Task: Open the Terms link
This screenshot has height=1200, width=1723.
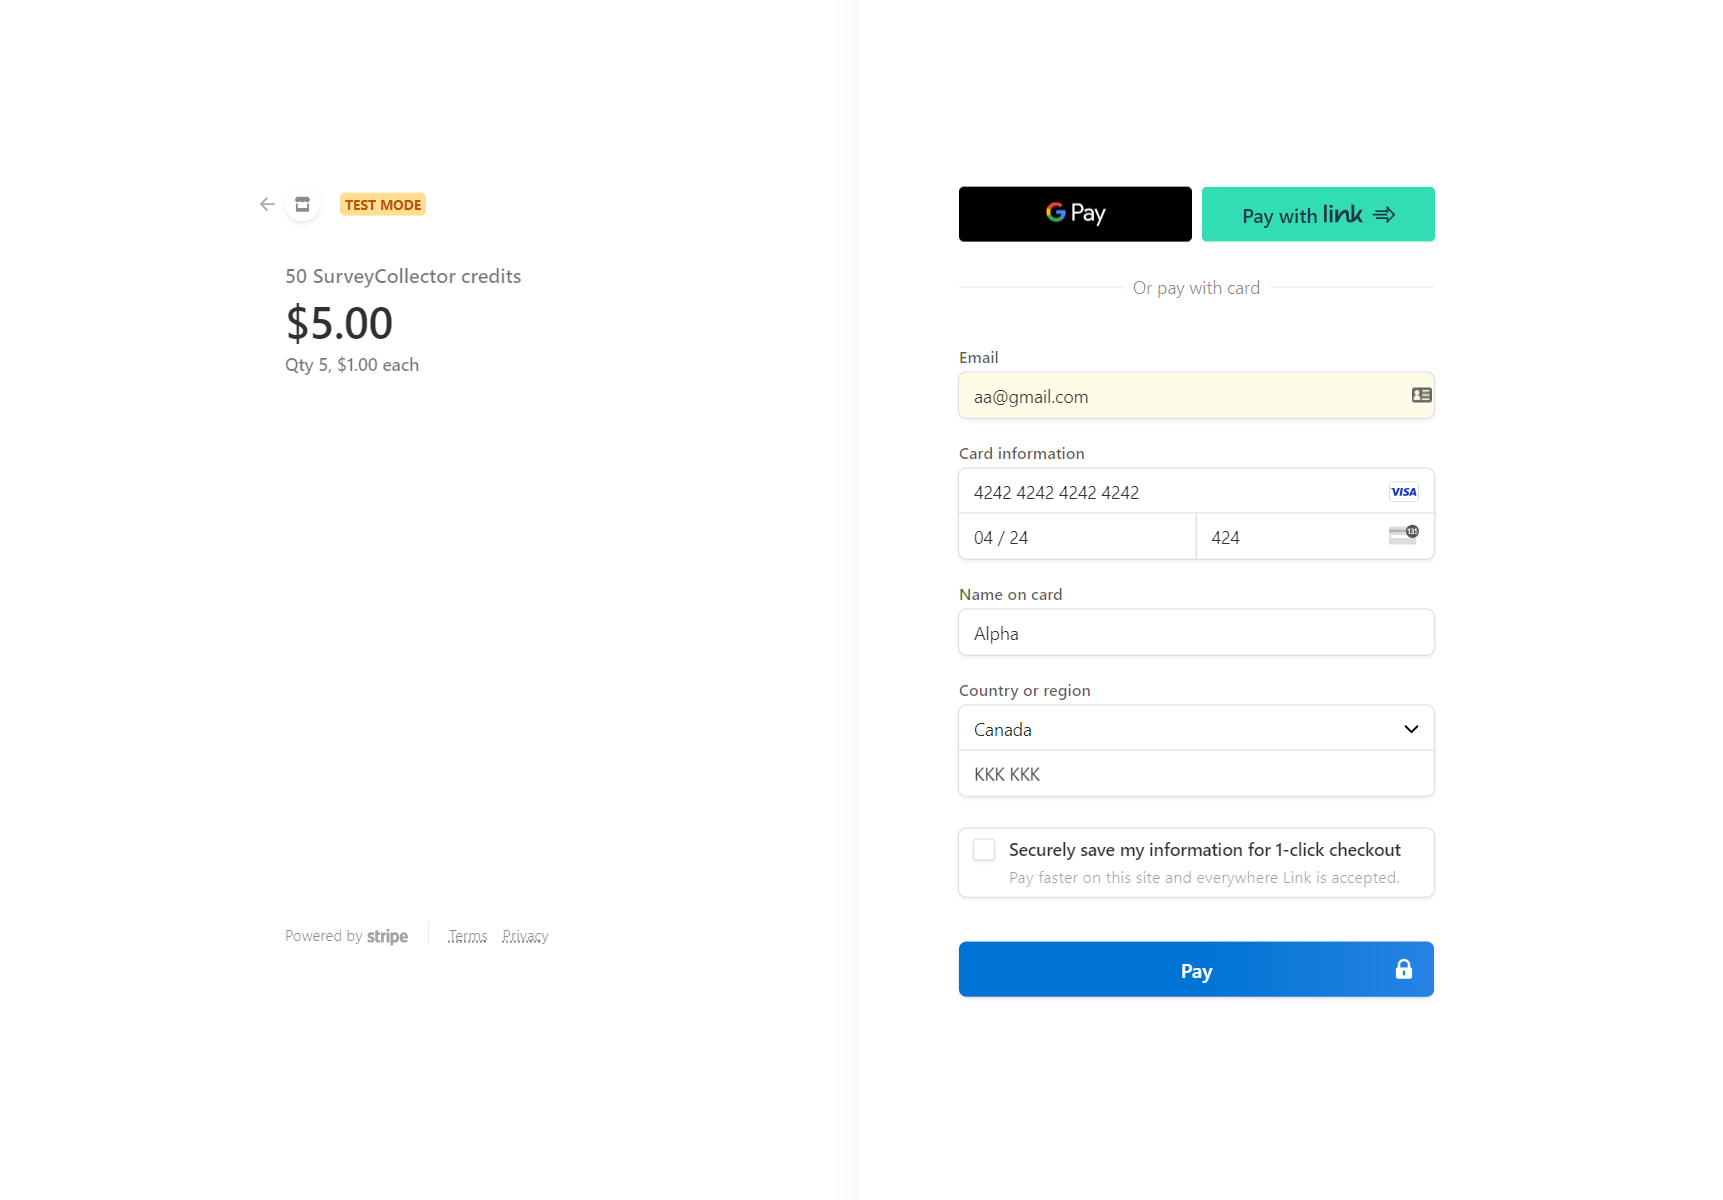Action: tap(467, 936)
